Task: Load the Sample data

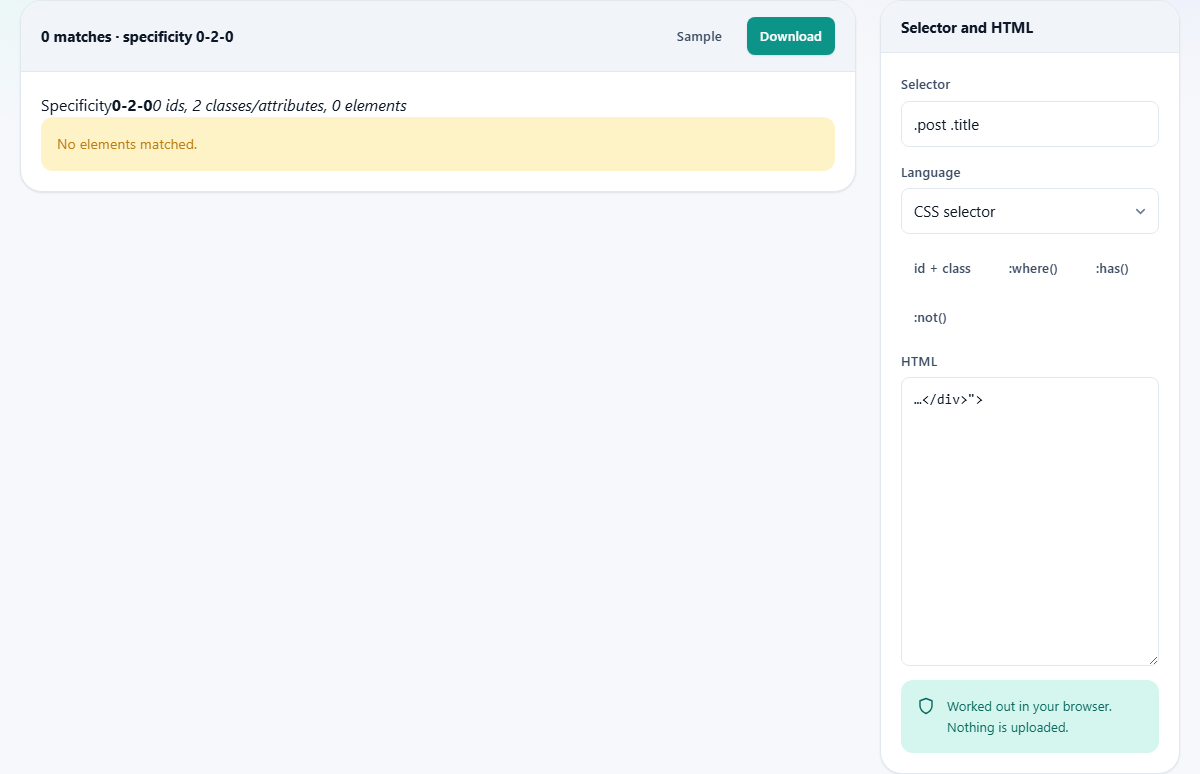Action: coord(699,36)
